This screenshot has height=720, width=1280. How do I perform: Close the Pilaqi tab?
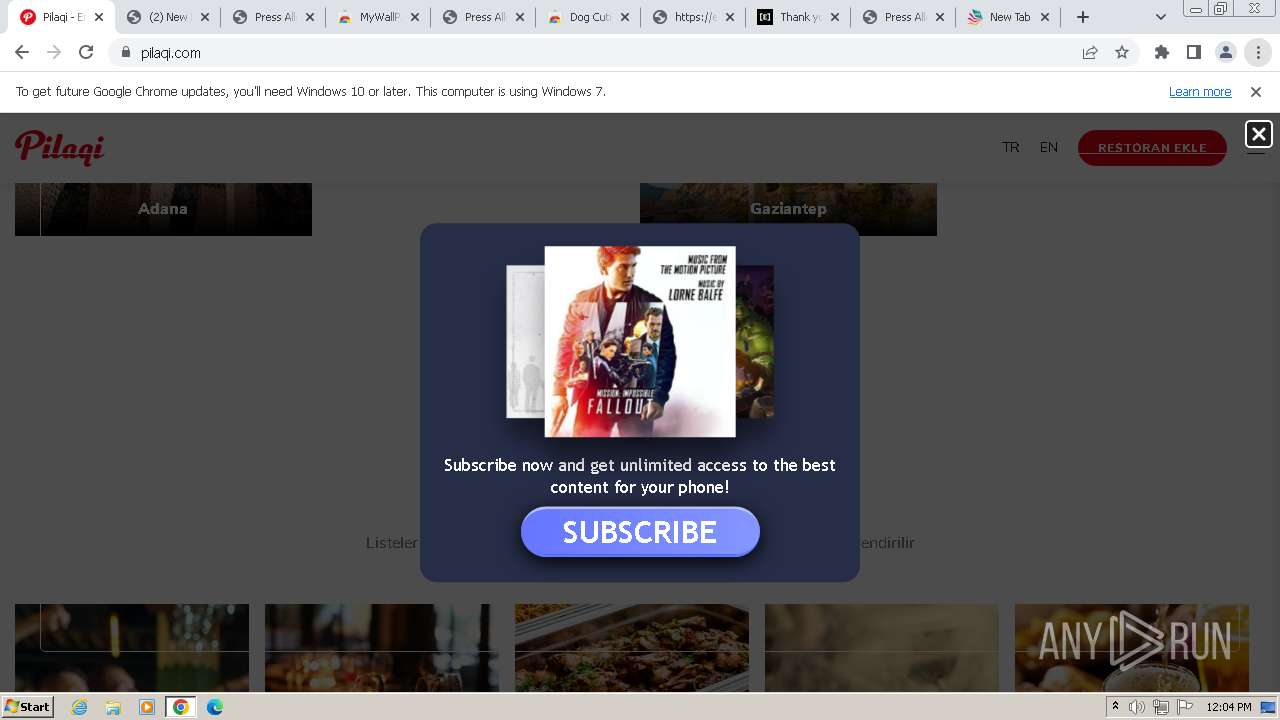(x=99, y=17)
